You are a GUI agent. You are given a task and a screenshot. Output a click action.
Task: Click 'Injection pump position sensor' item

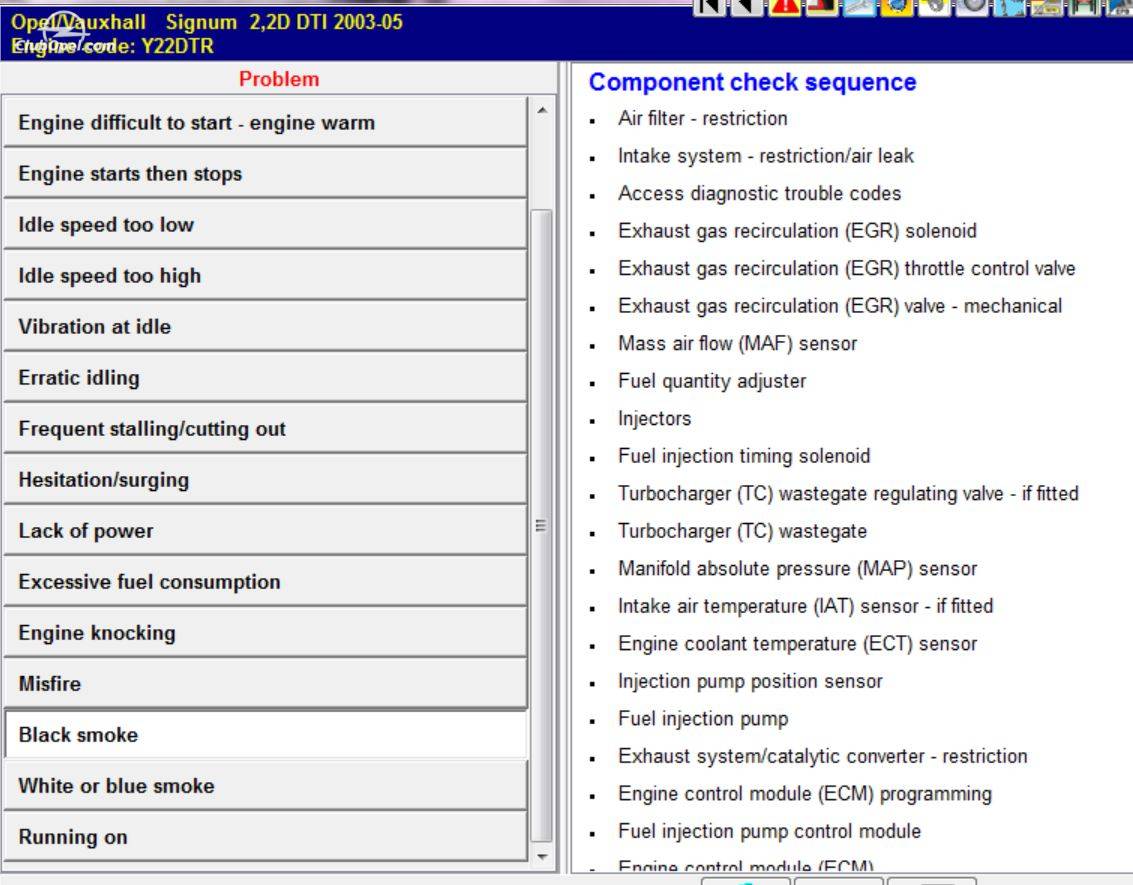[x=750, y=682]
